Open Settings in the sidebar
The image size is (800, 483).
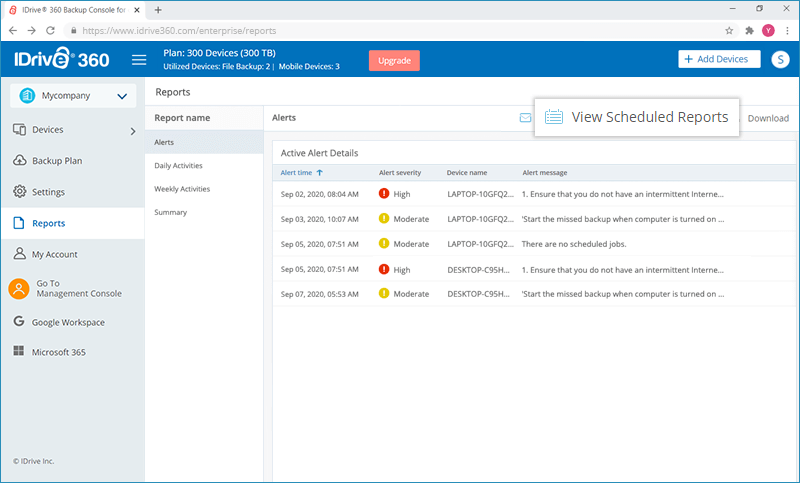pyautogui.click(x=48, y=192)
